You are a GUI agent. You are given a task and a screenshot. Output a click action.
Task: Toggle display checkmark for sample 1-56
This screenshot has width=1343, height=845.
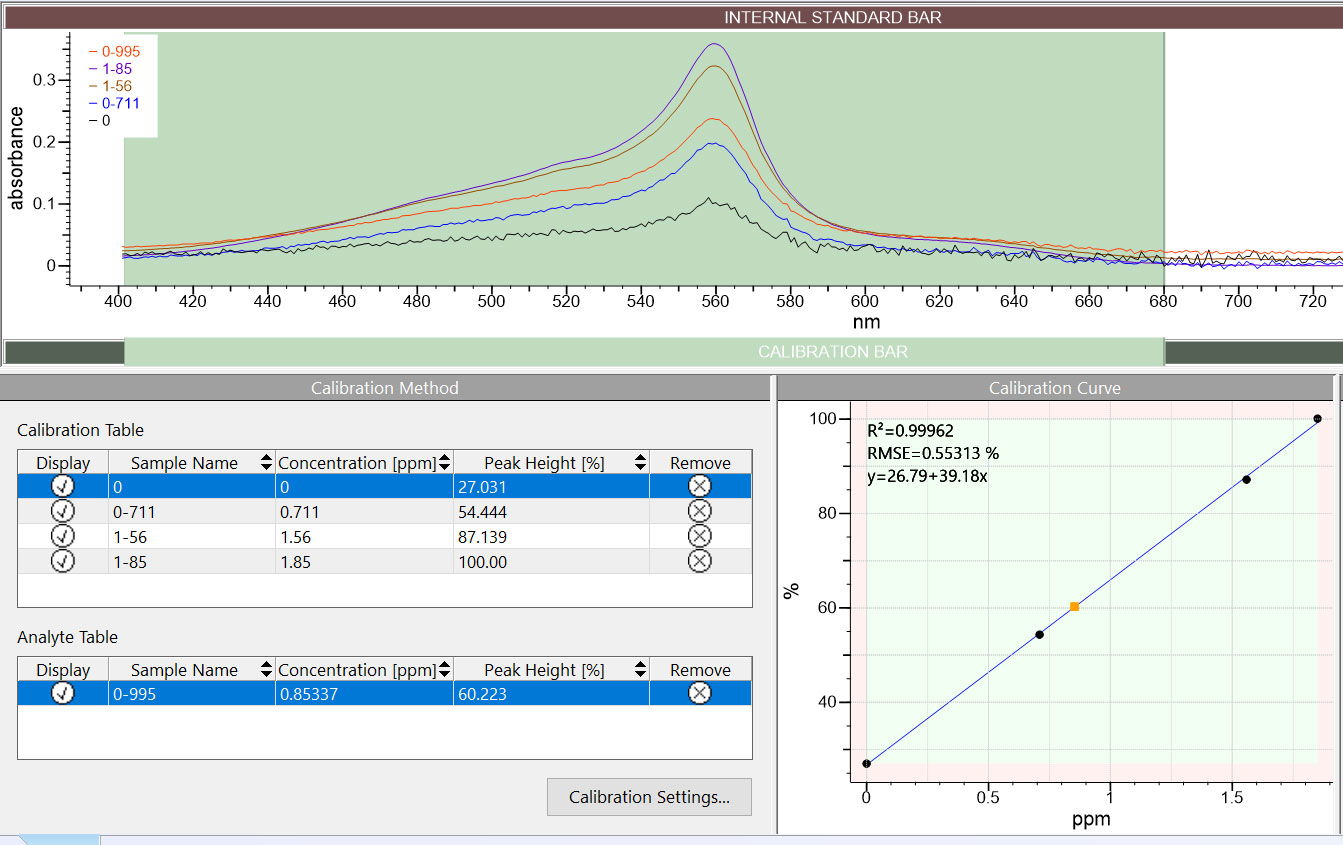pos(63,536)
